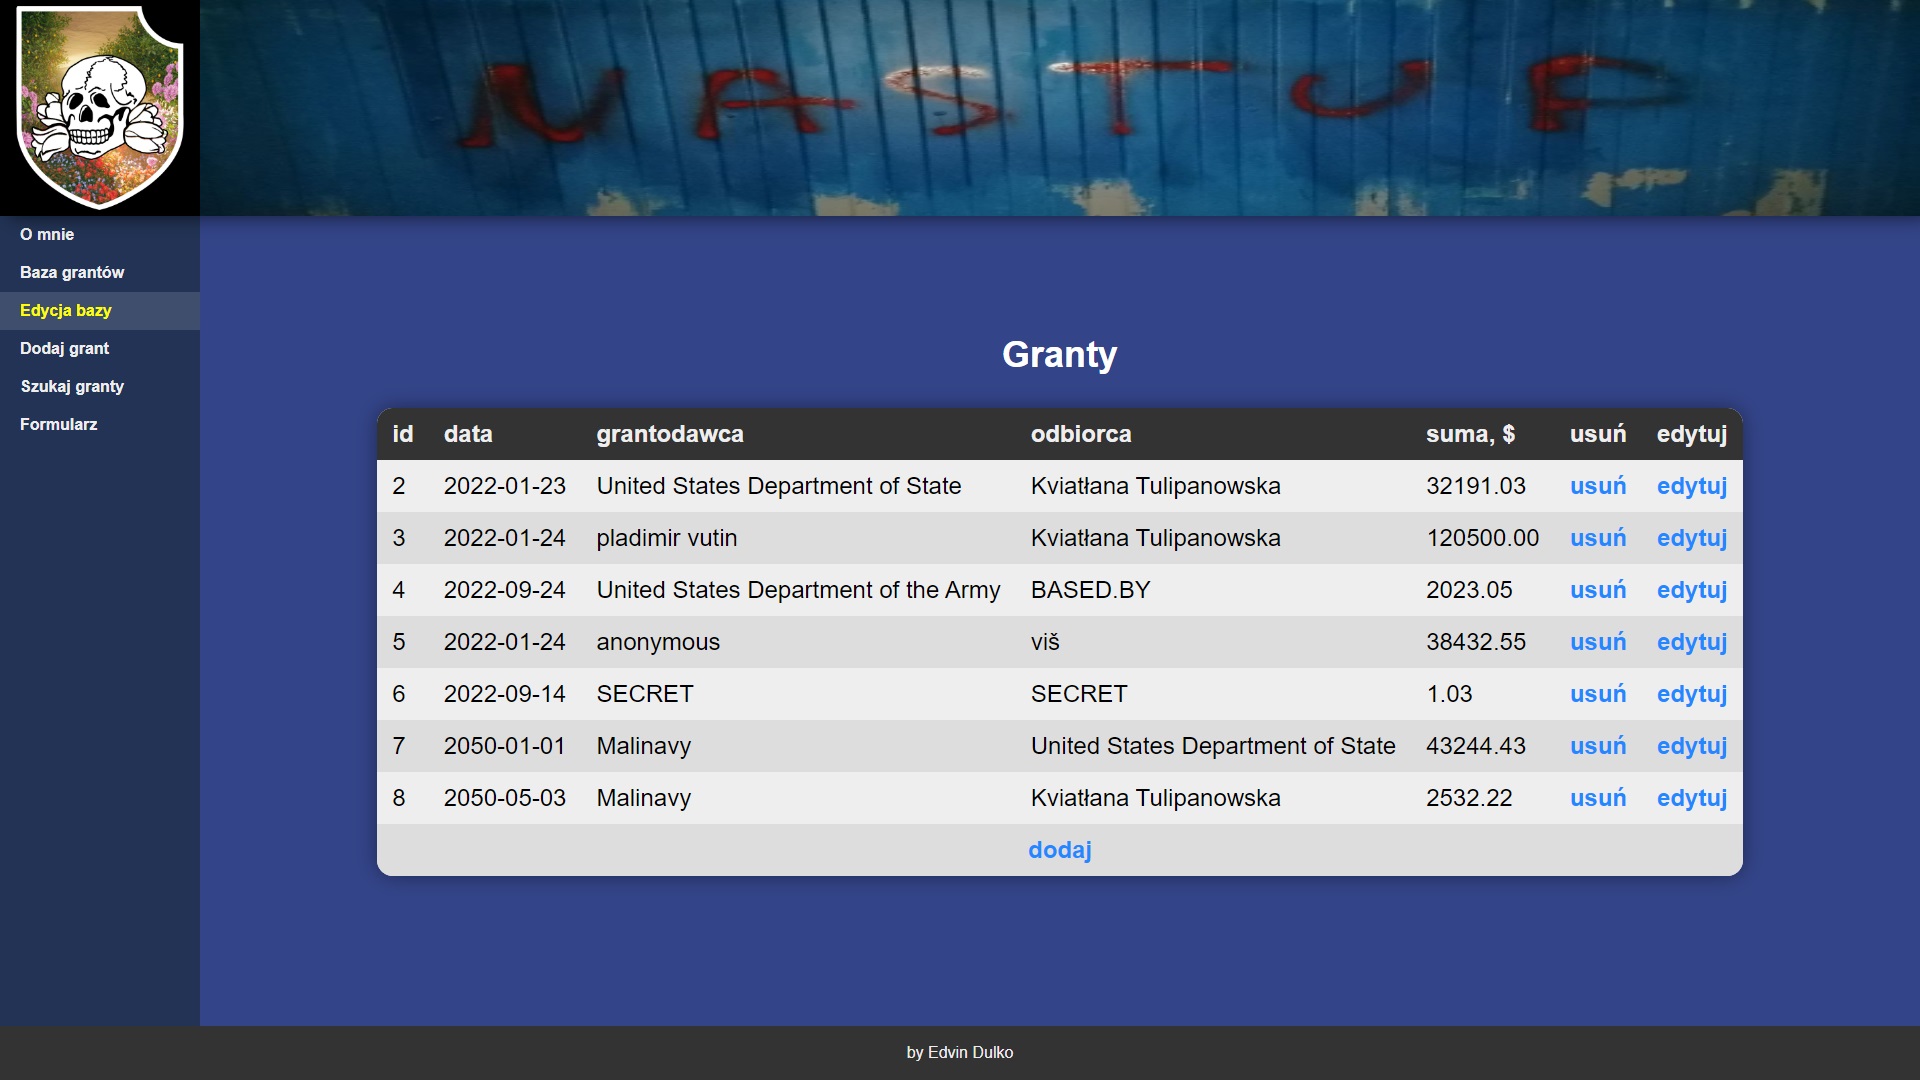Select Kviatłana Tulipanowska in row 8
This screenshot has width=1920, height=1080.
(x=1156, y=798)
